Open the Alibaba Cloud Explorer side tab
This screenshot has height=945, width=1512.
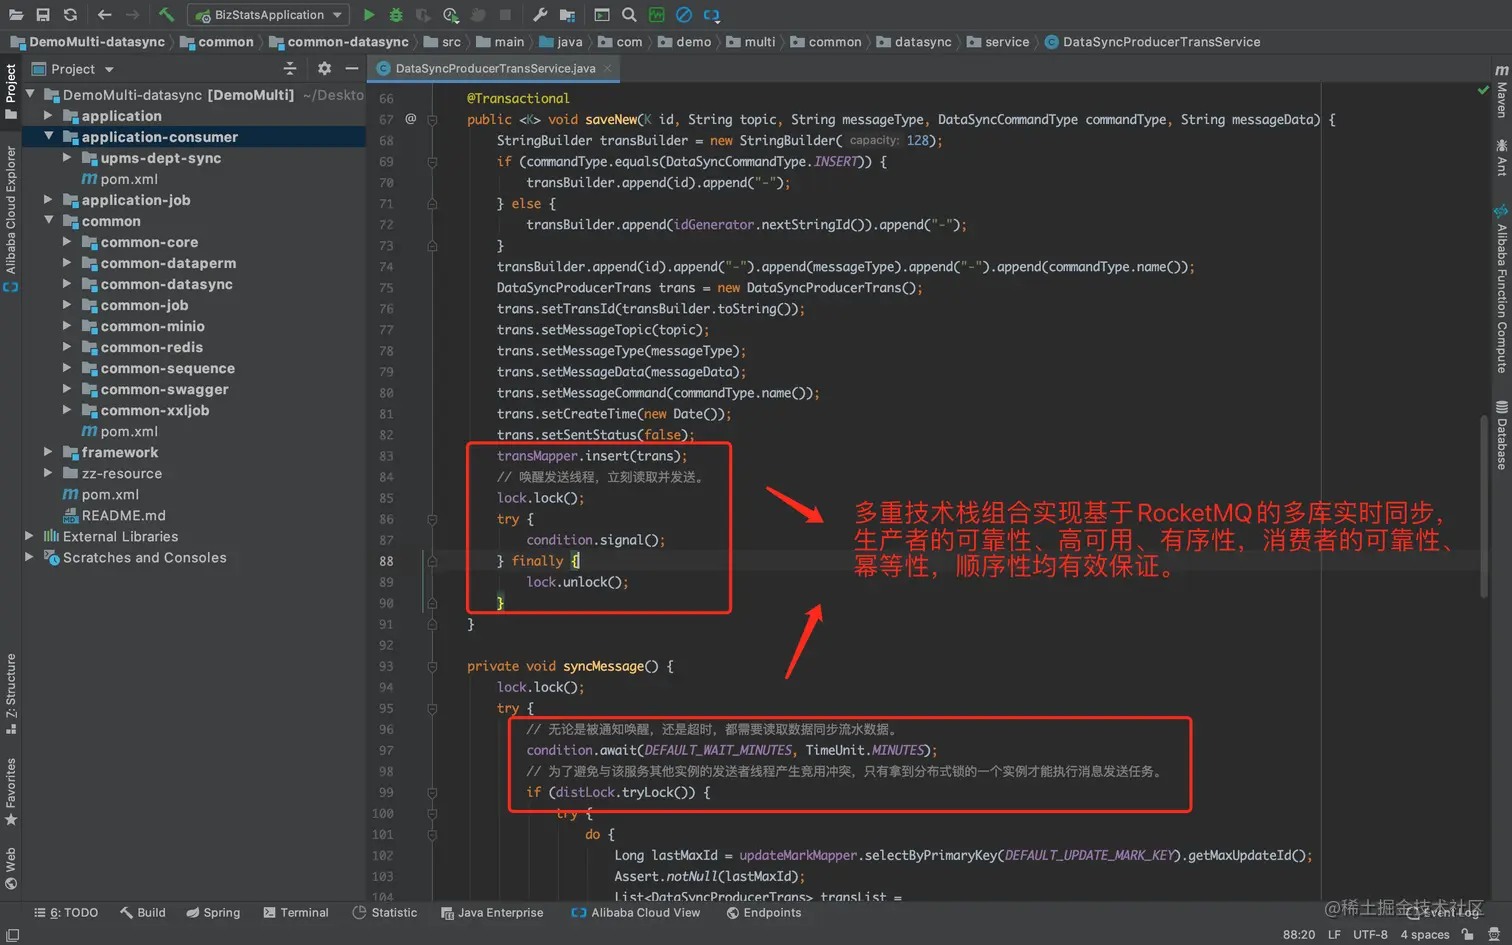tap(11, 219)
